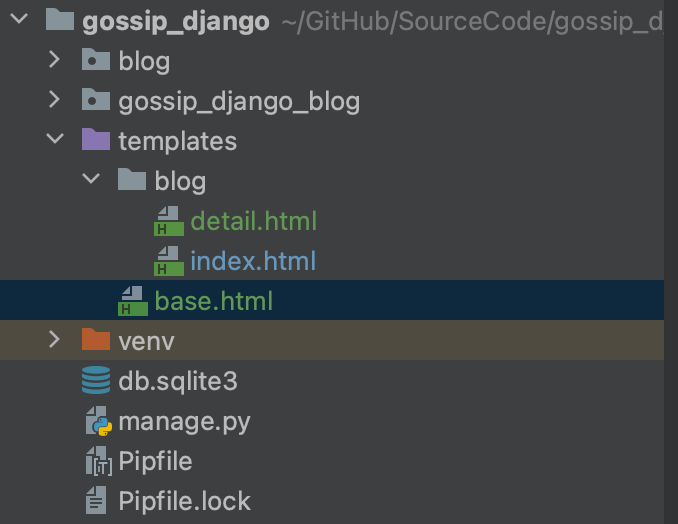
Task: Click the manage.py file name
Action: pos(184,422)
